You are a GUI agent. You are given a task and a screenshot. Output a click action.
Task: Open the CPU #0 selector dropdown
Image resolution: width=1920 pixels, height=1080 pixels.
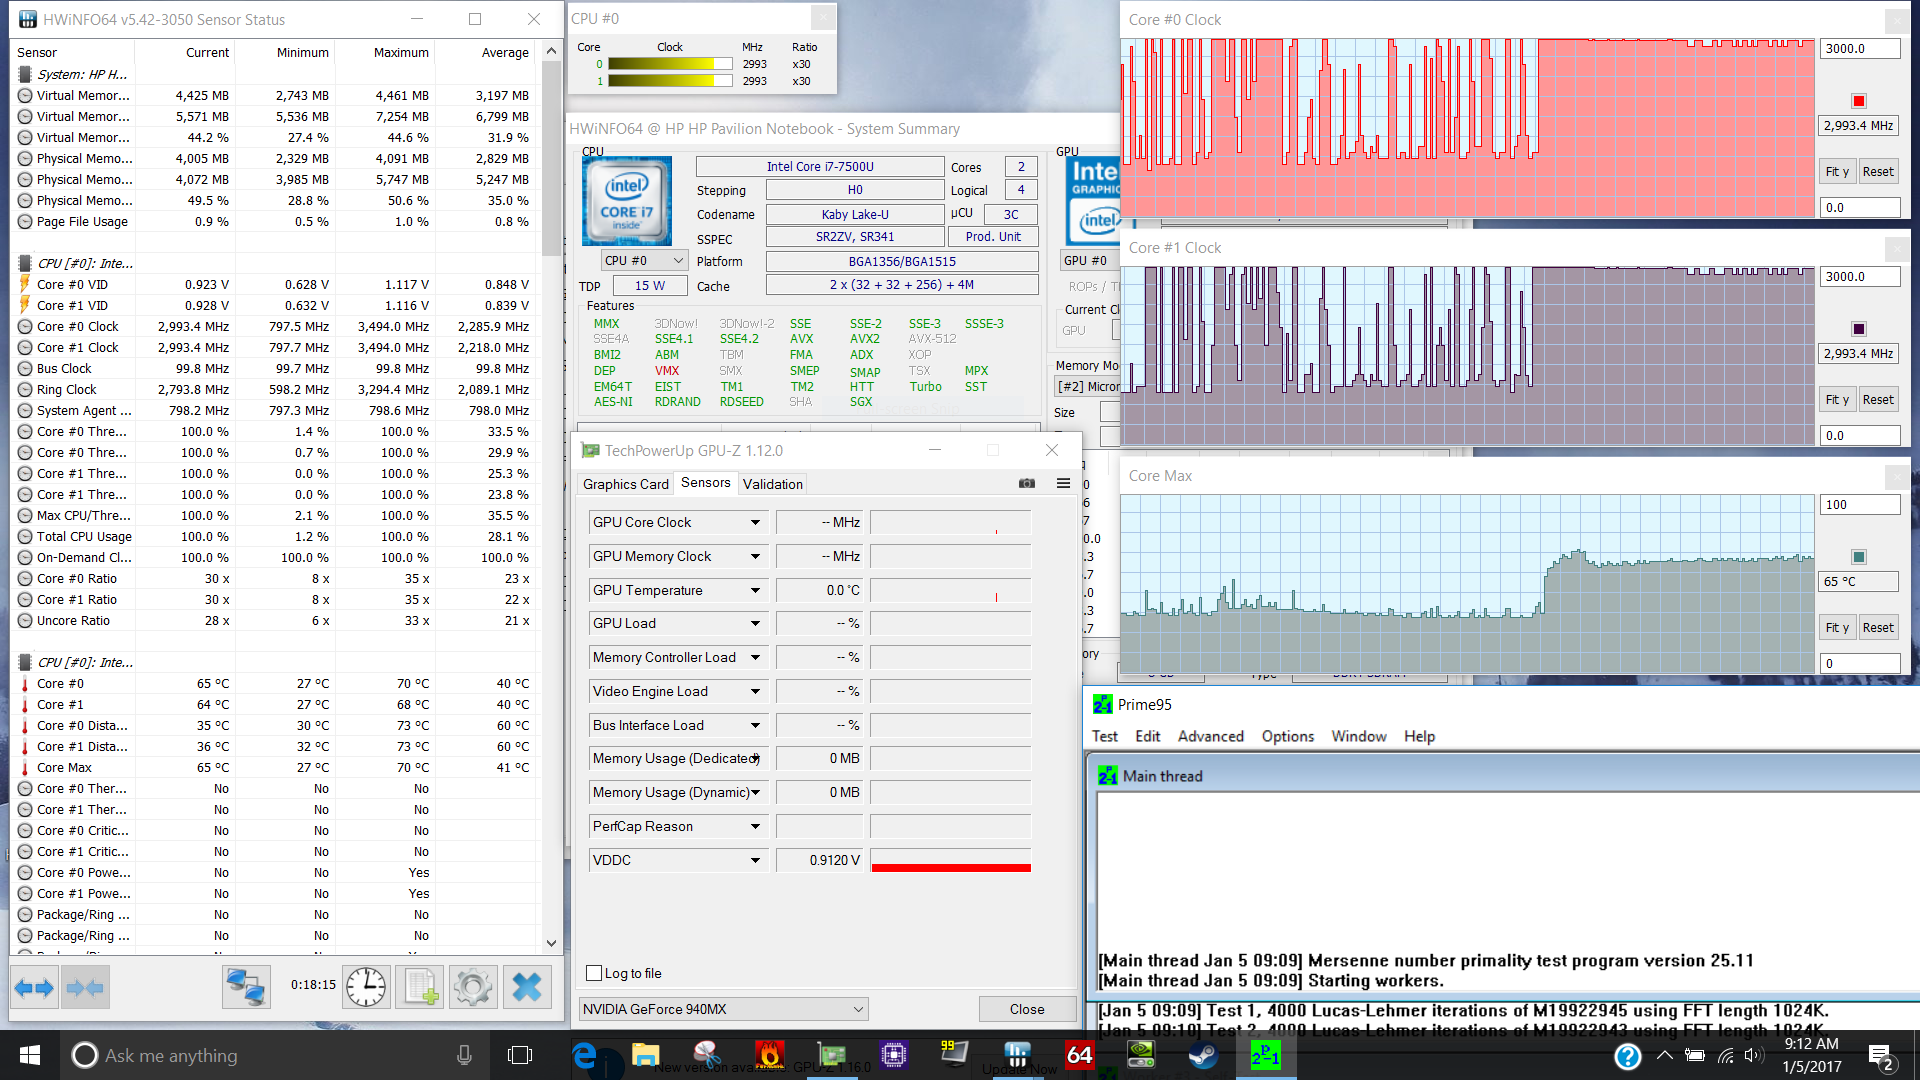tap(645, 260)
